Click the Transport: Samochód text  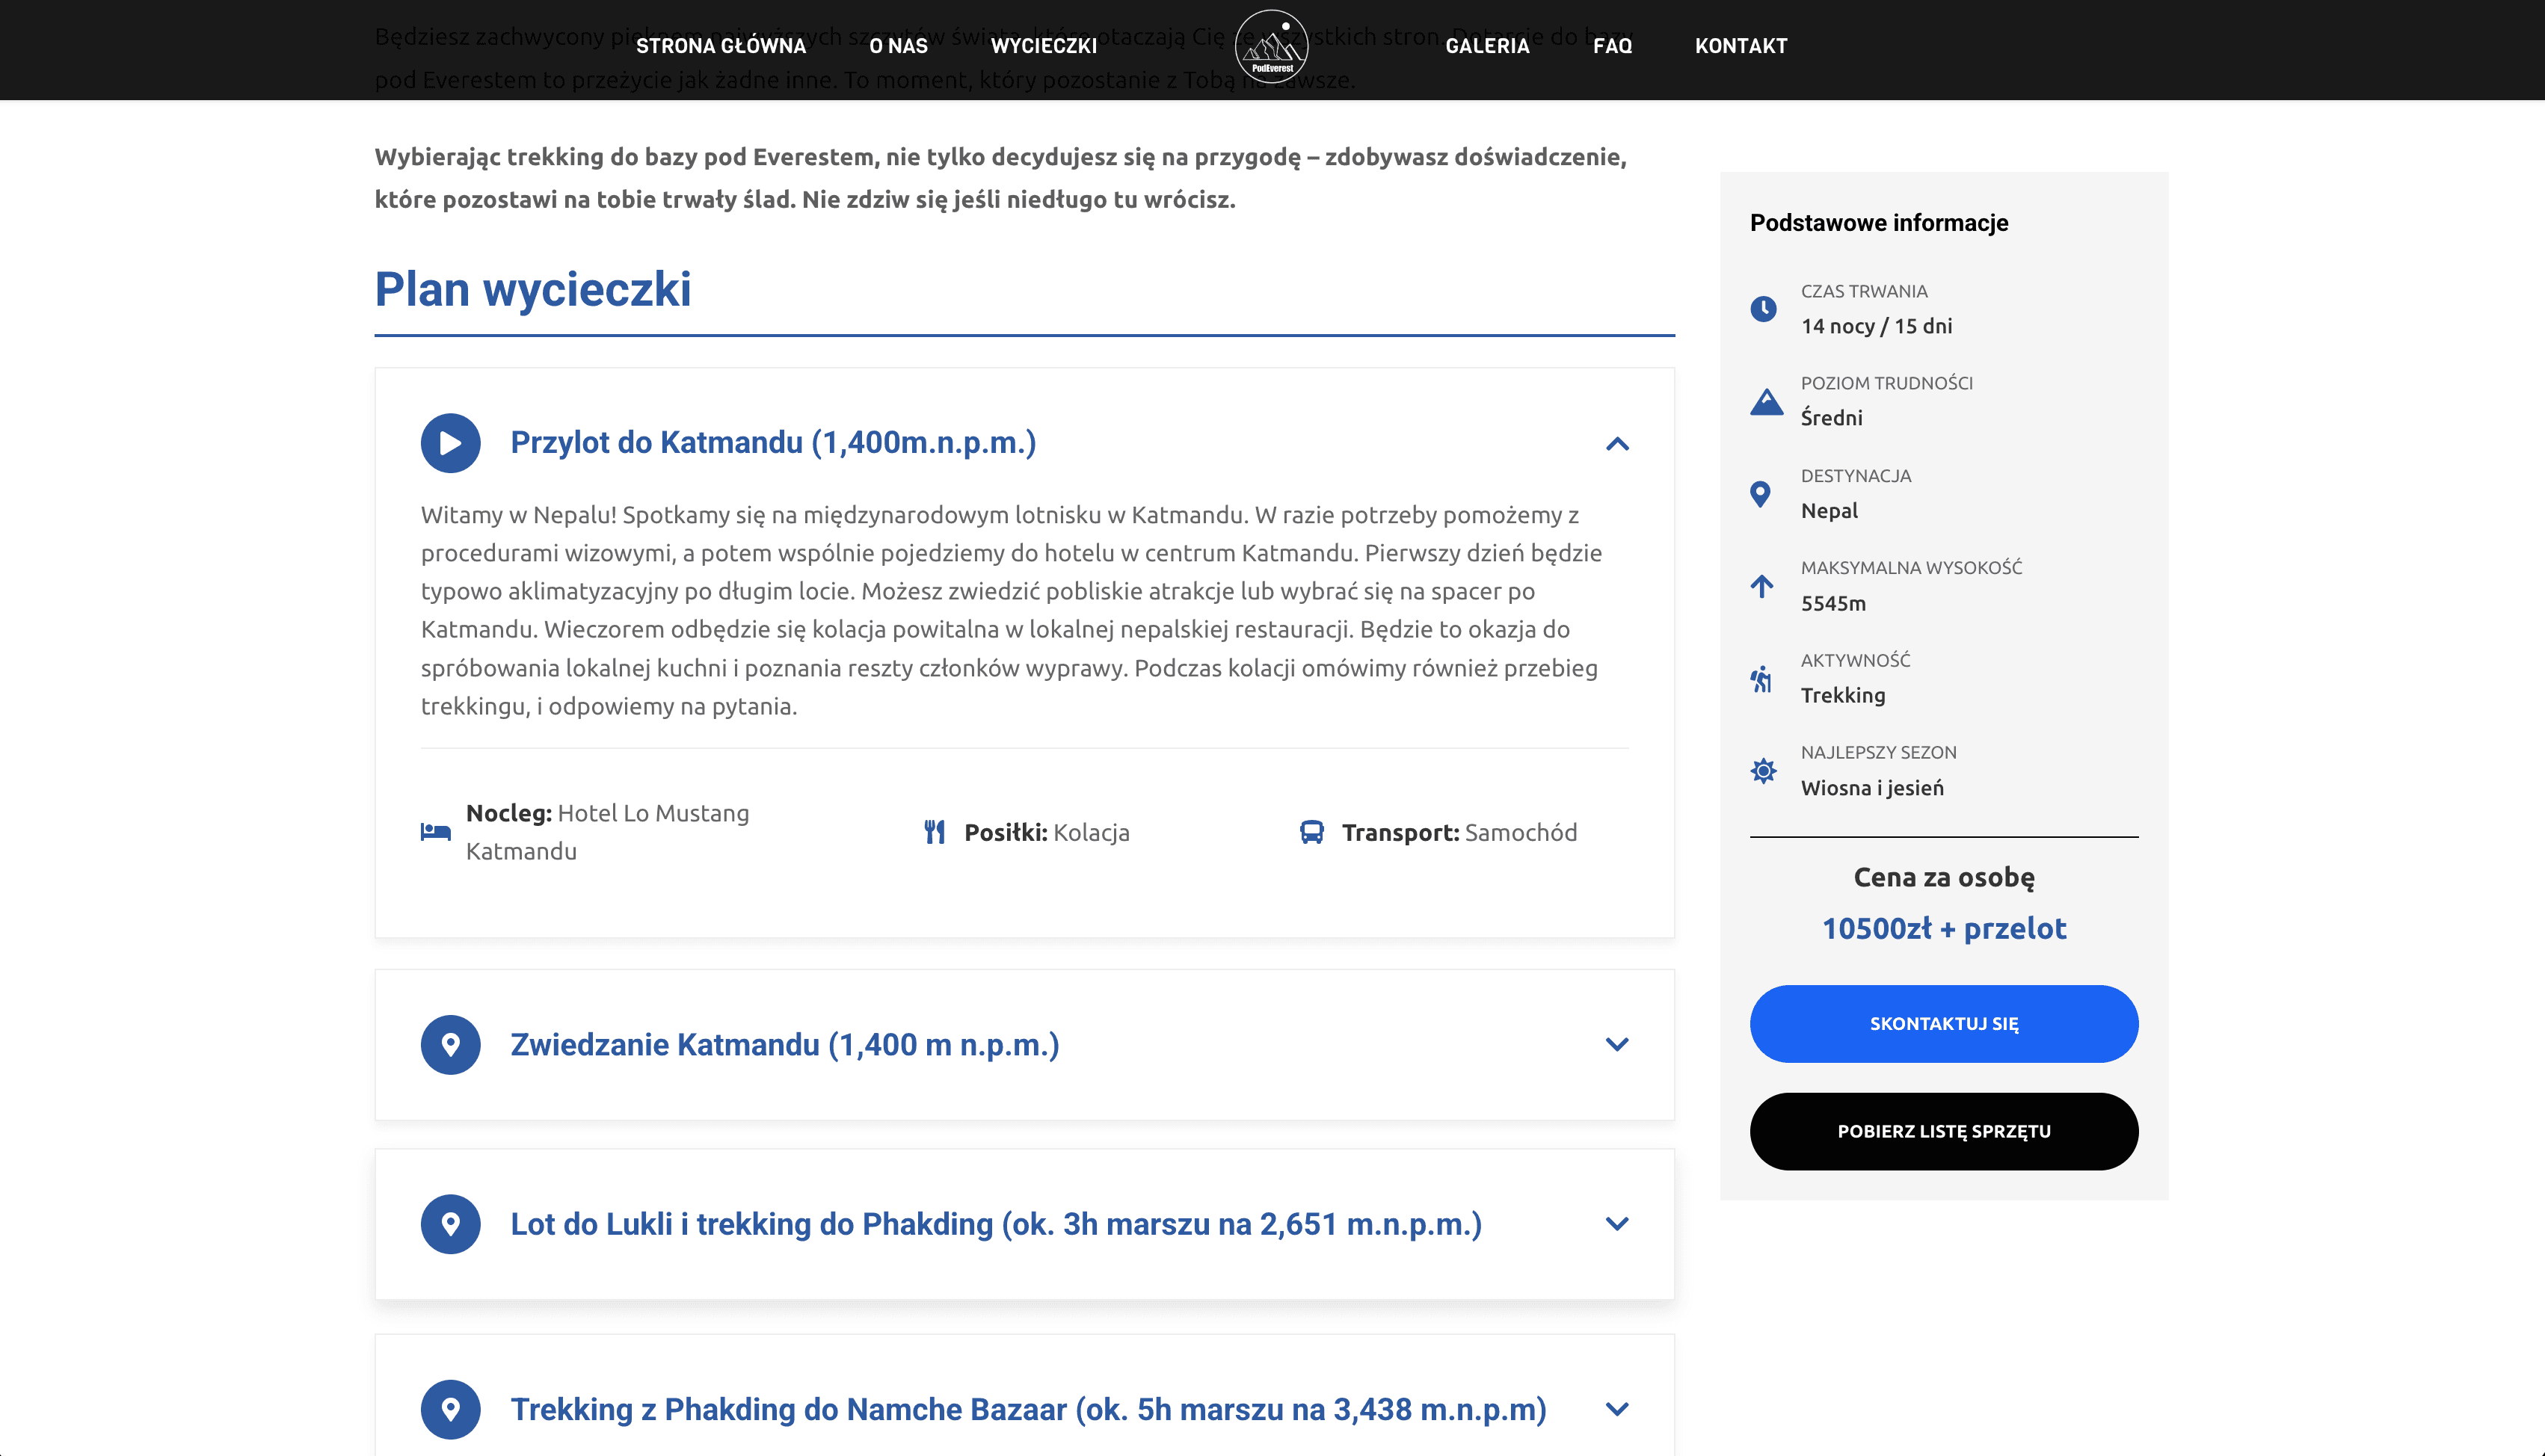(x=1459, y=832)
